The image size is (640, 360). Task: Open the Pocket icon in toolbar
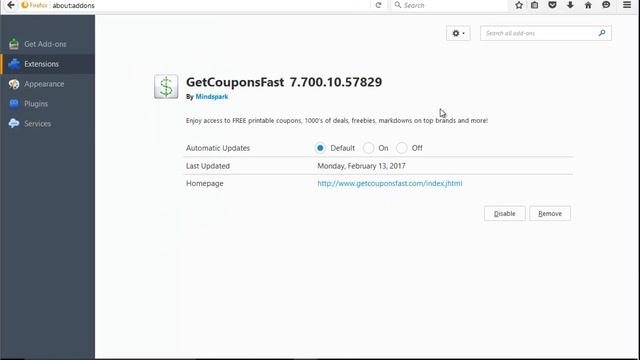552,5
